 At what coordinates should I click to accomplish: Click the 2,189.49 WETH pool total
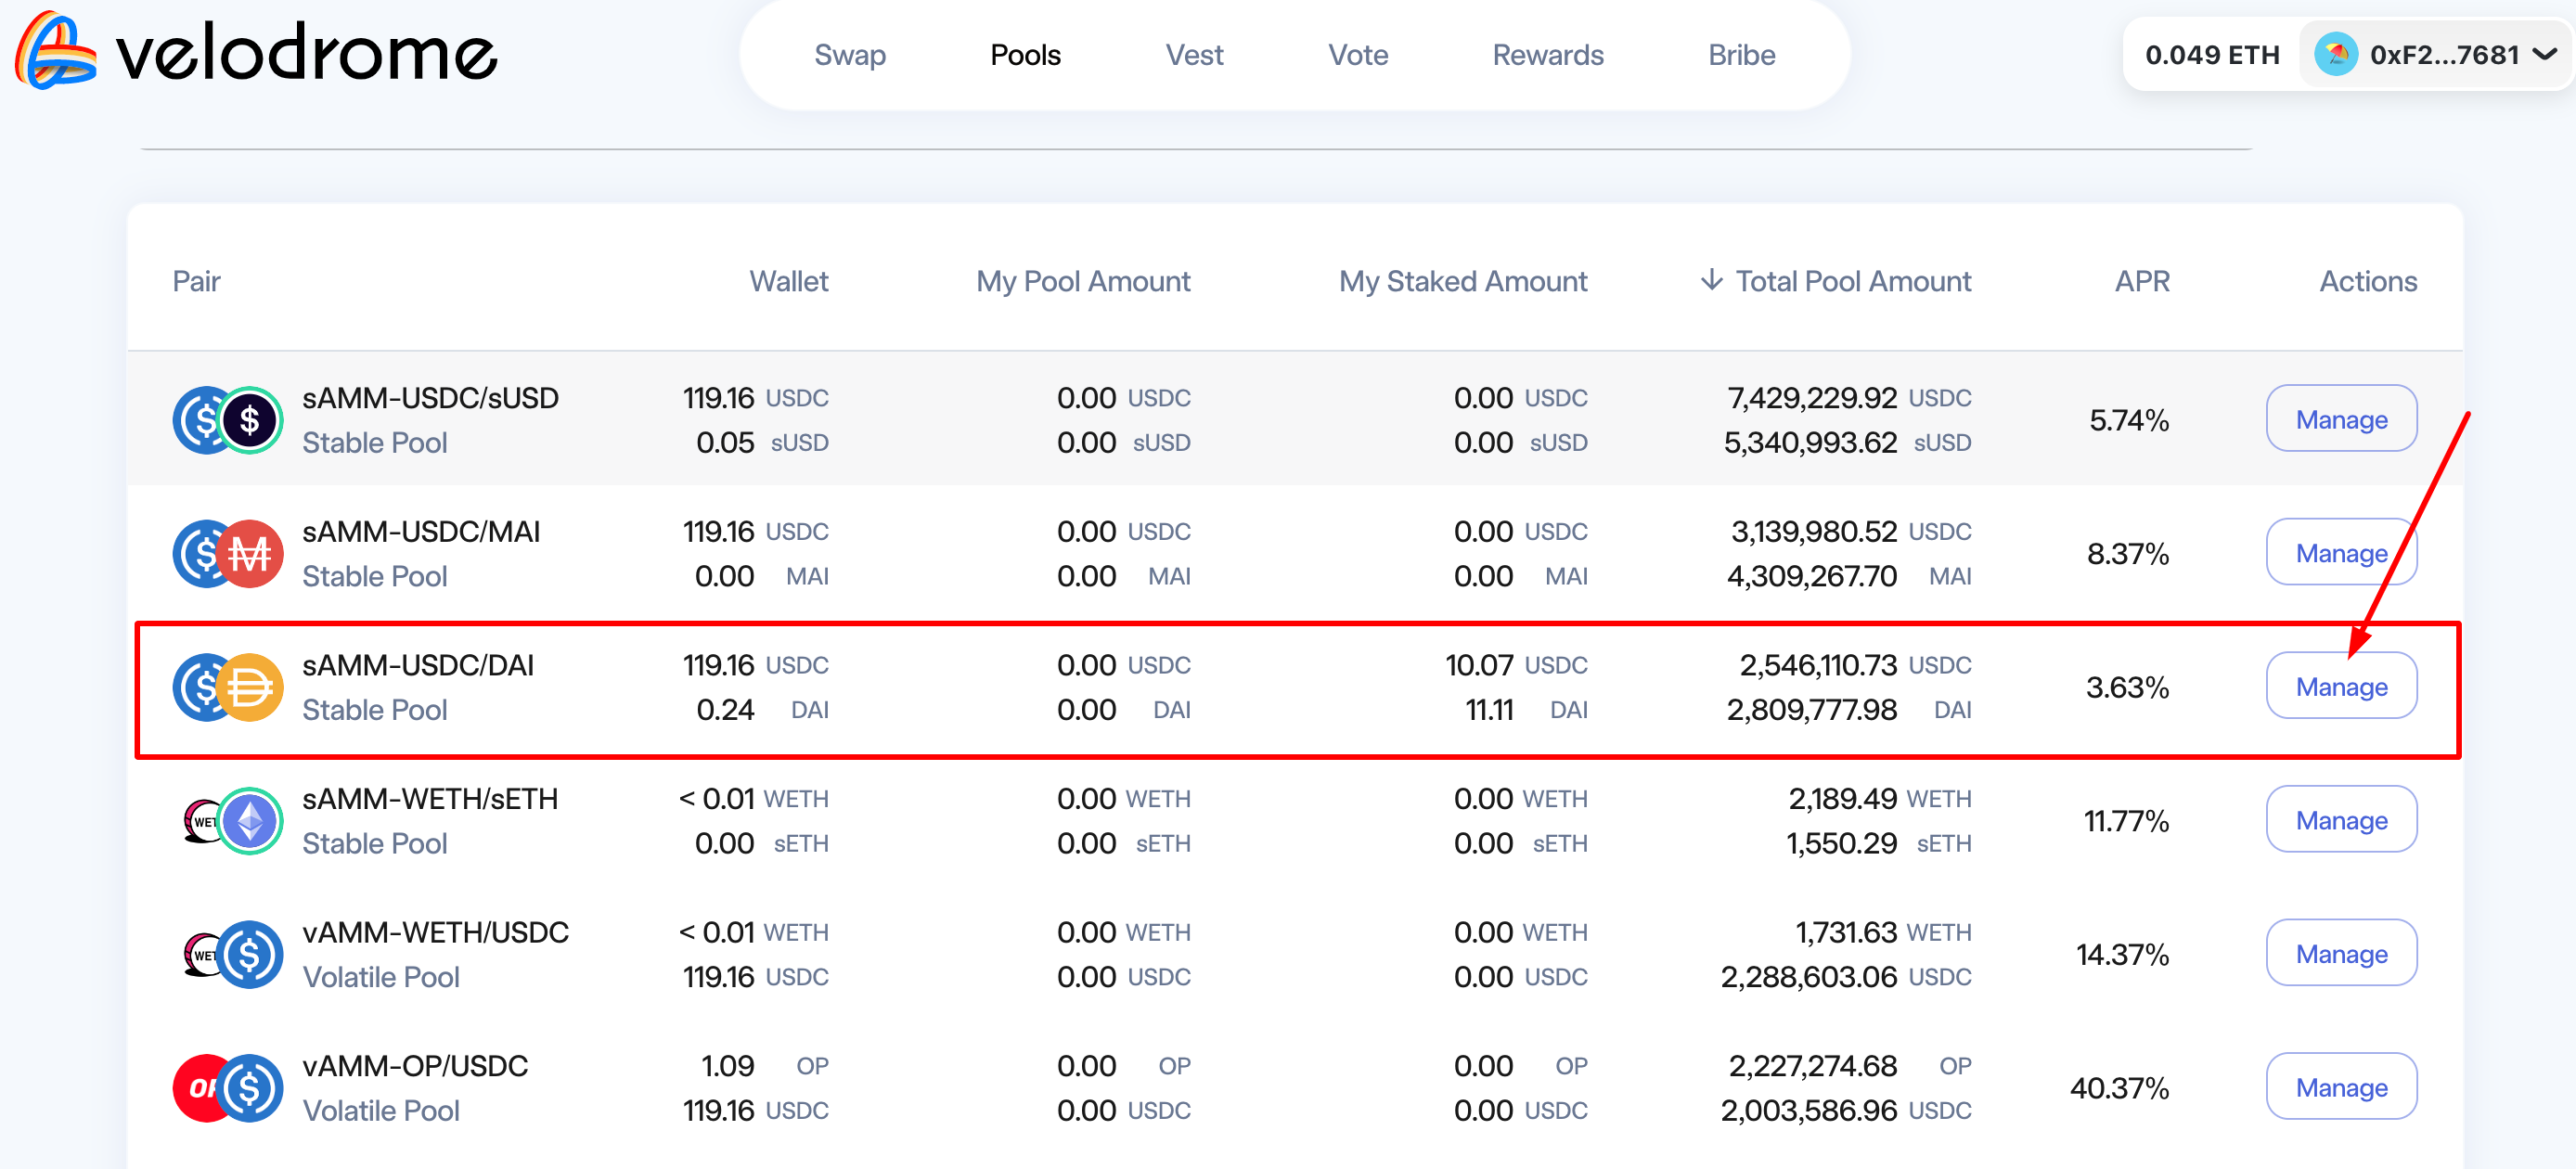tap(1880, 799)
